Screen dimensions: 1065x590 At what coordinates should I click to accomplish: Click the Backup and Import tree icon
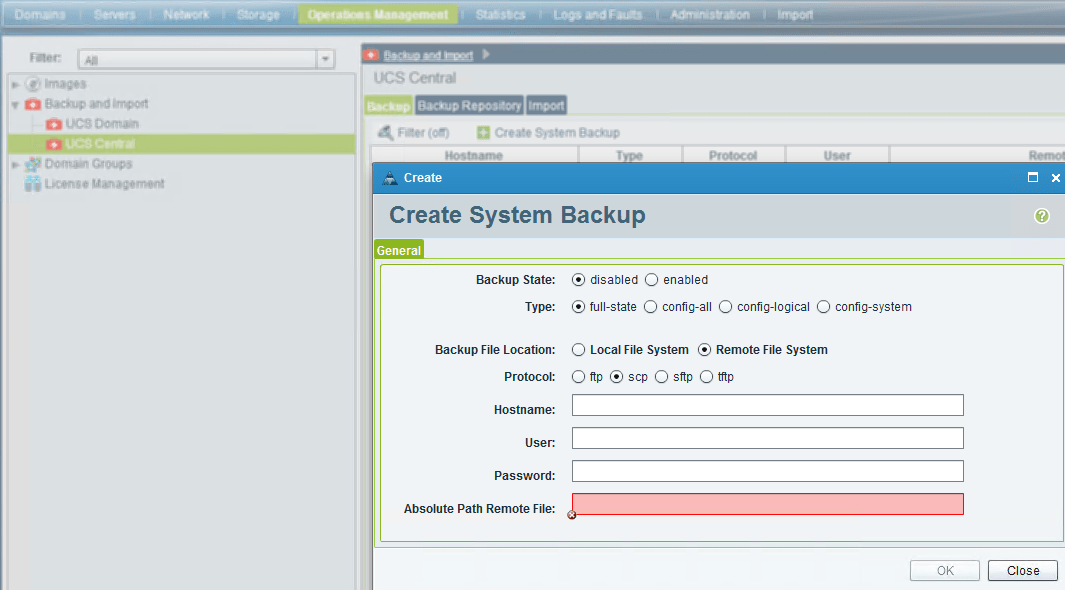coord(33,104)
